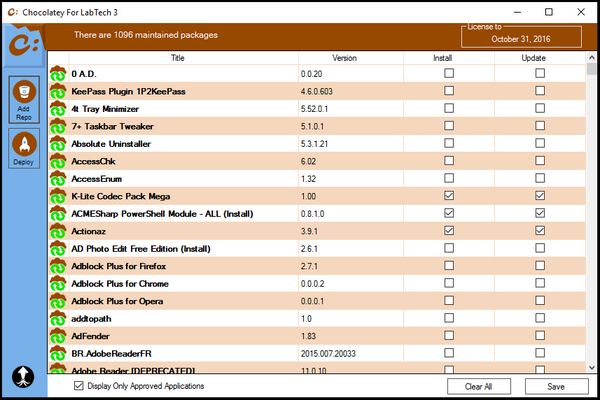Click the BR.AdobeReaderFR package icon

click(58, 353)
